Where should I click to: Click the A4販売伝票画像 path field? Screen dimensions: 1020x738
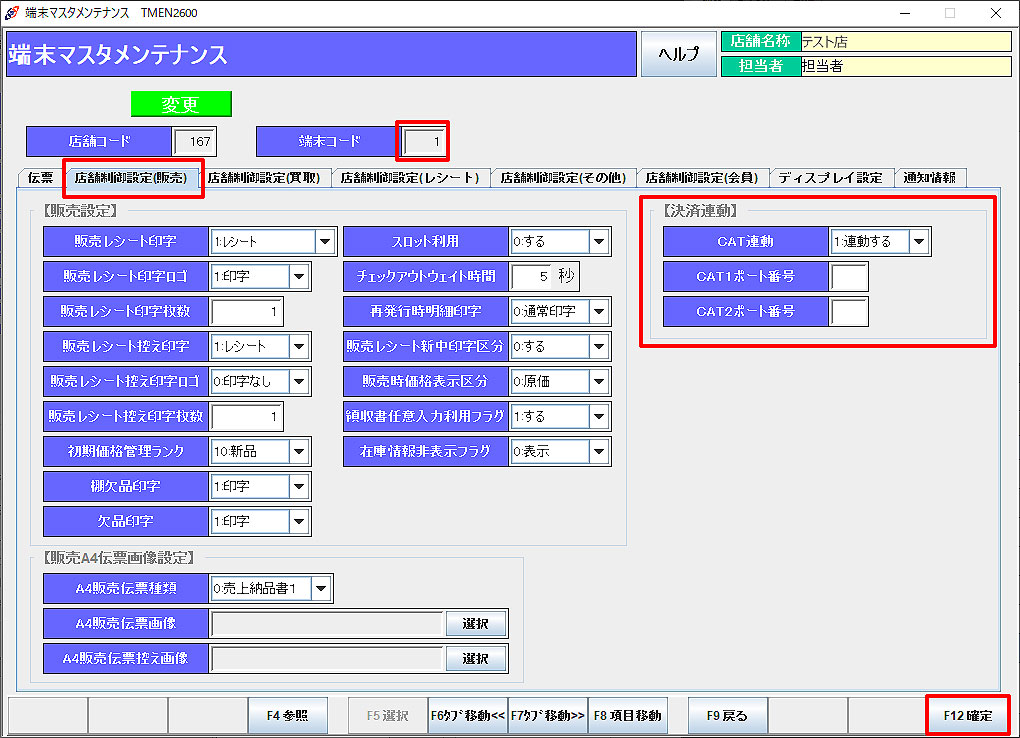point(327,623)
